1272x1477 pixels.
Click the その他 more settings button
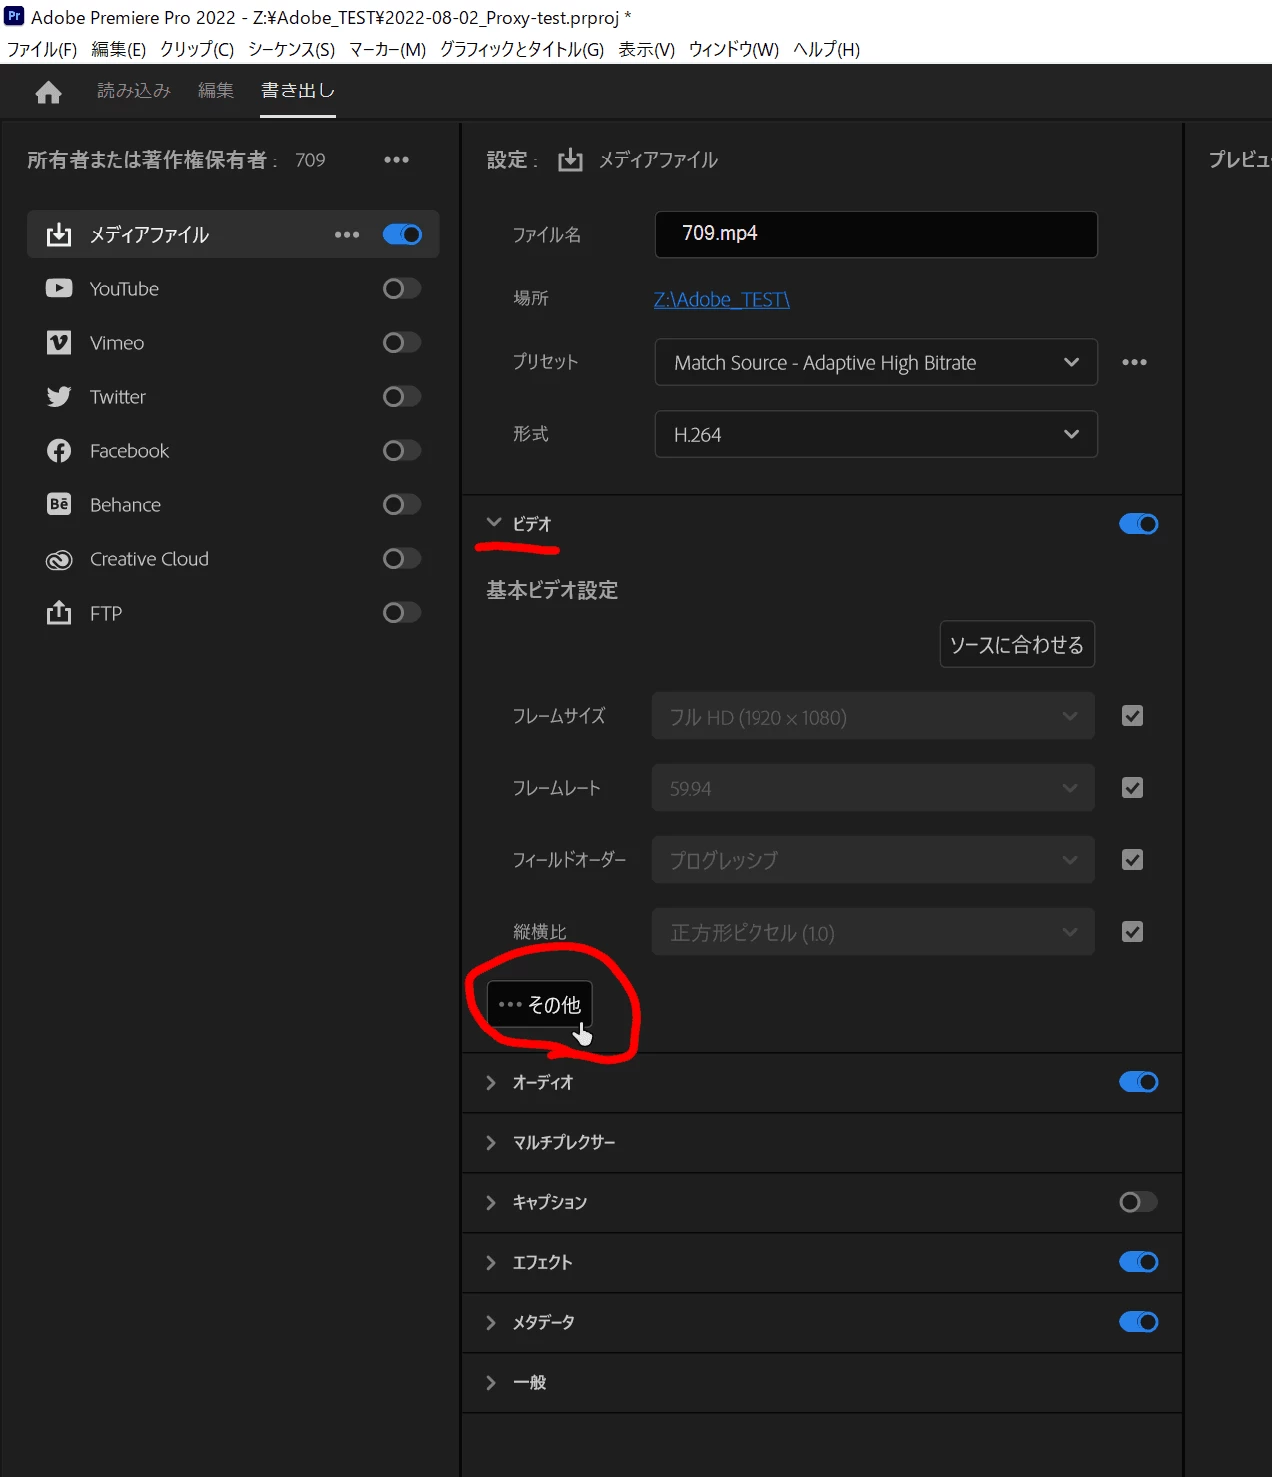[539, 1004]
